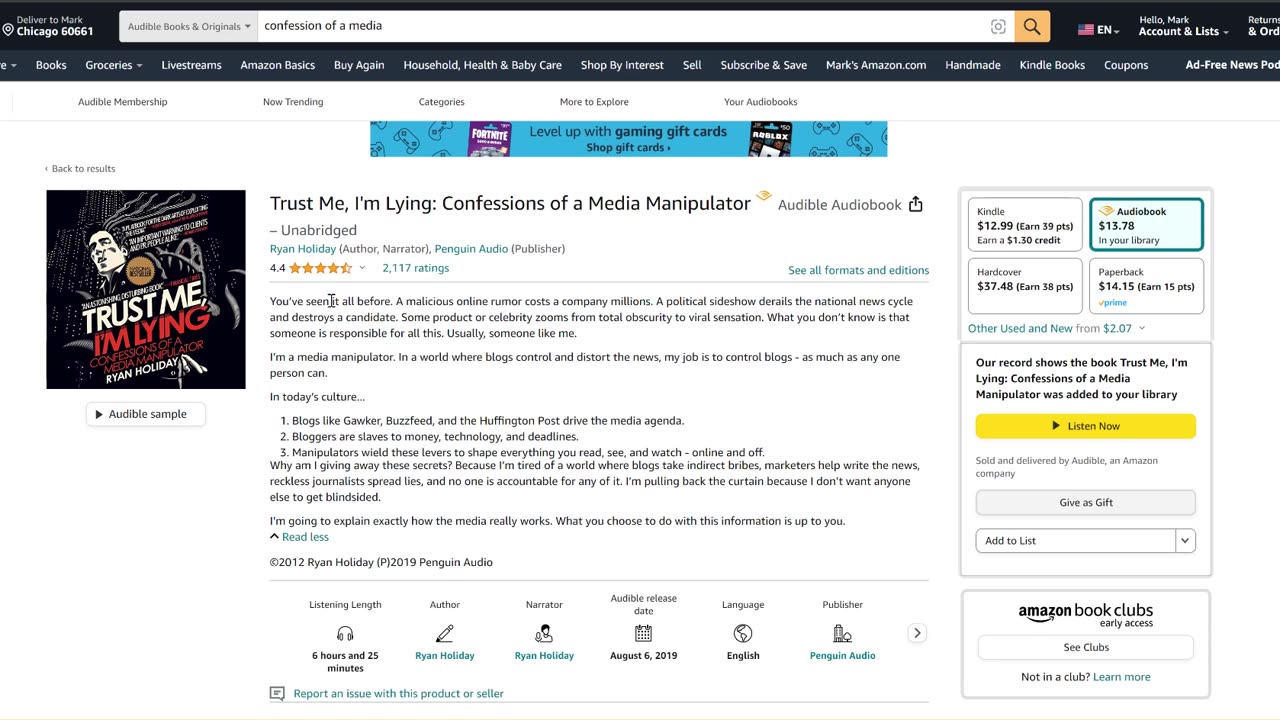Click the orange search magnifier button
Viewport: 1280px width, 720px height.
[1032, 27]
